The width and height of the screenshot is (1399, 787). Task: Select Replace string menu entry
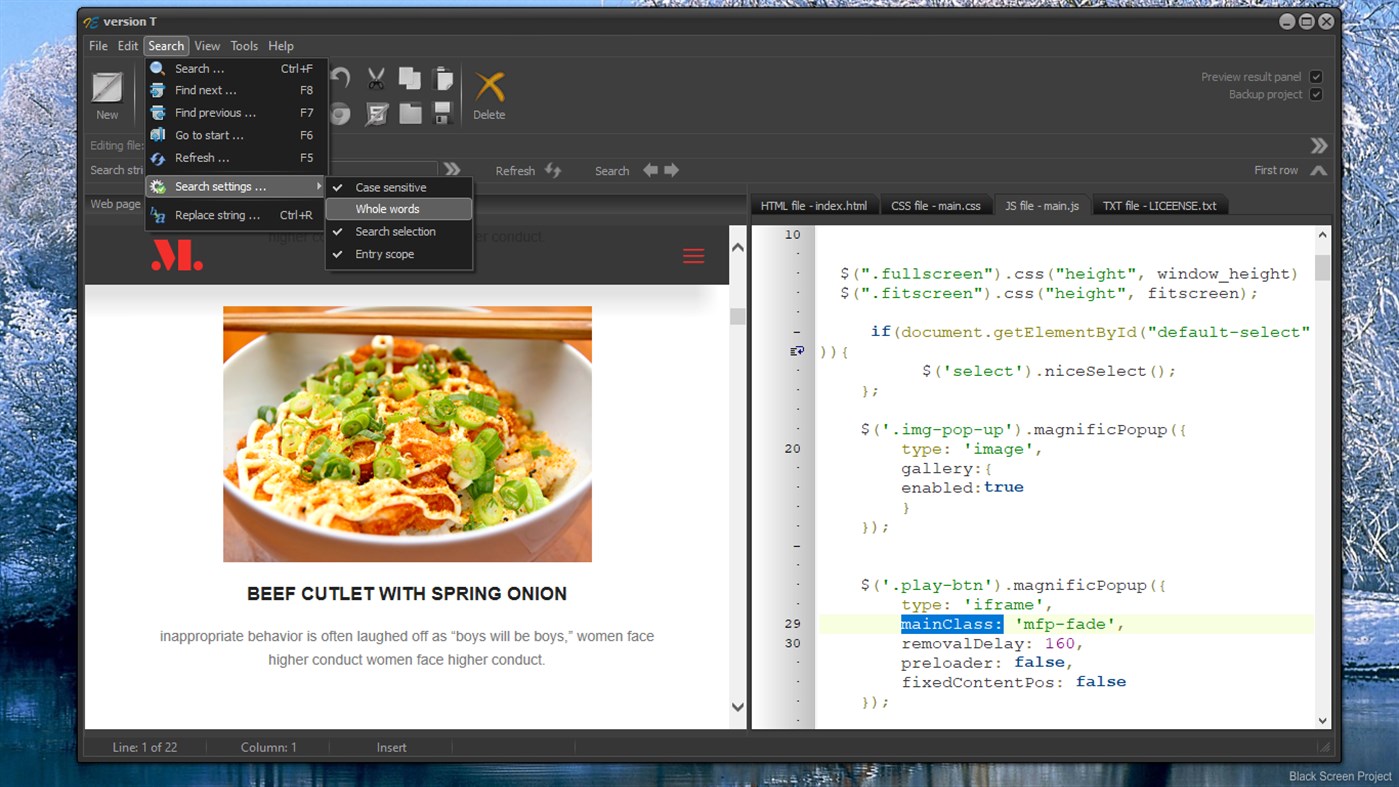point(217,215)
